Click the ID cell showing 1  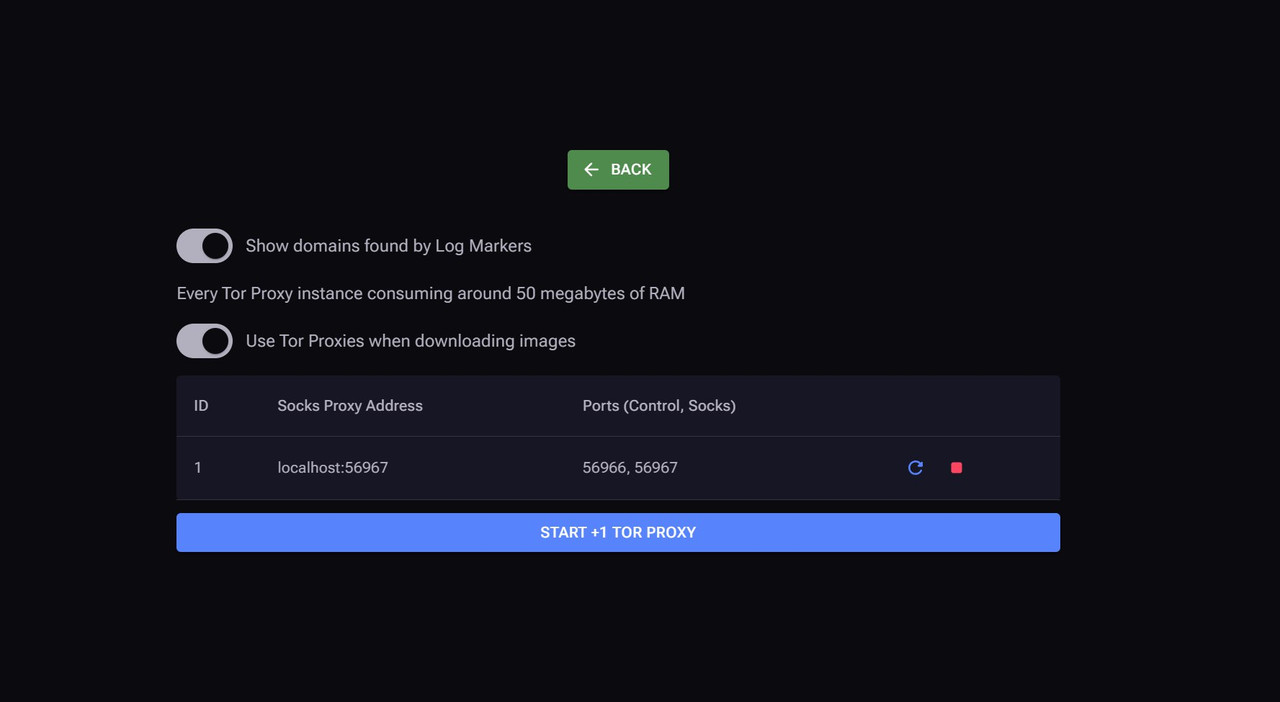(x=198, y=468)
